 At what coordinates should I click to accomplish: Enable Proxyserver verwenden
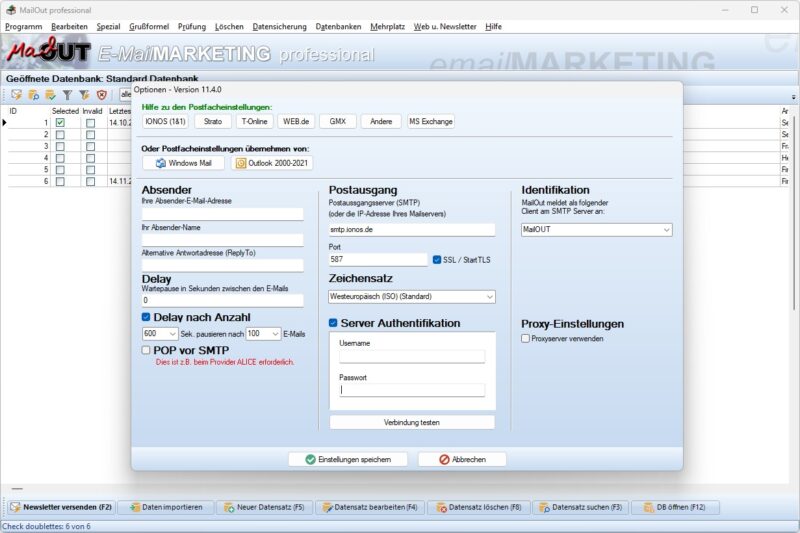[x=526, y=339]
